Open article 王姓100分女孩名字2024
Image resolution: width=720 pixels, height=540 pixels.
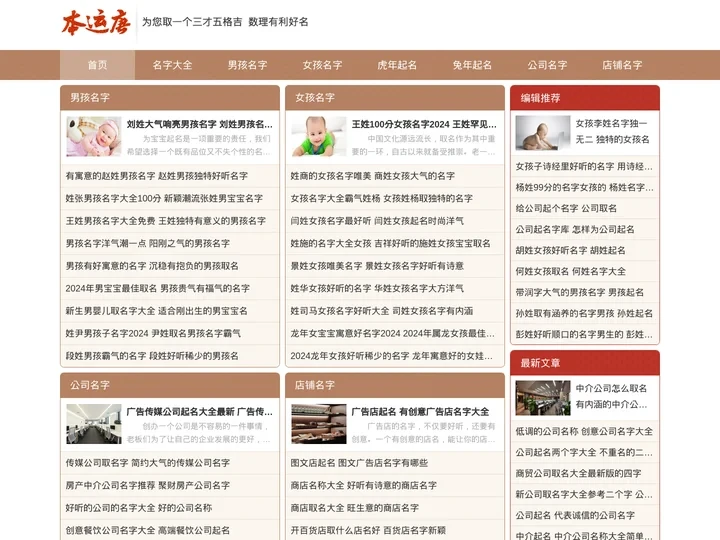click(x=424, y=124)
